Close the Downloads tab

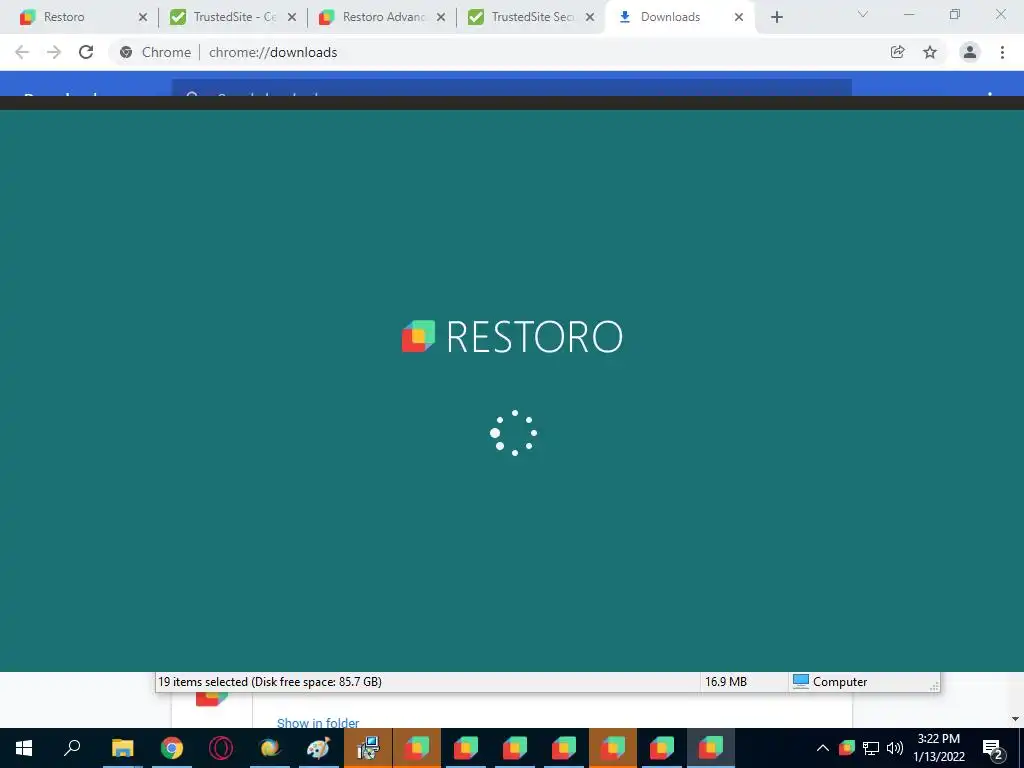click(739, 17)
